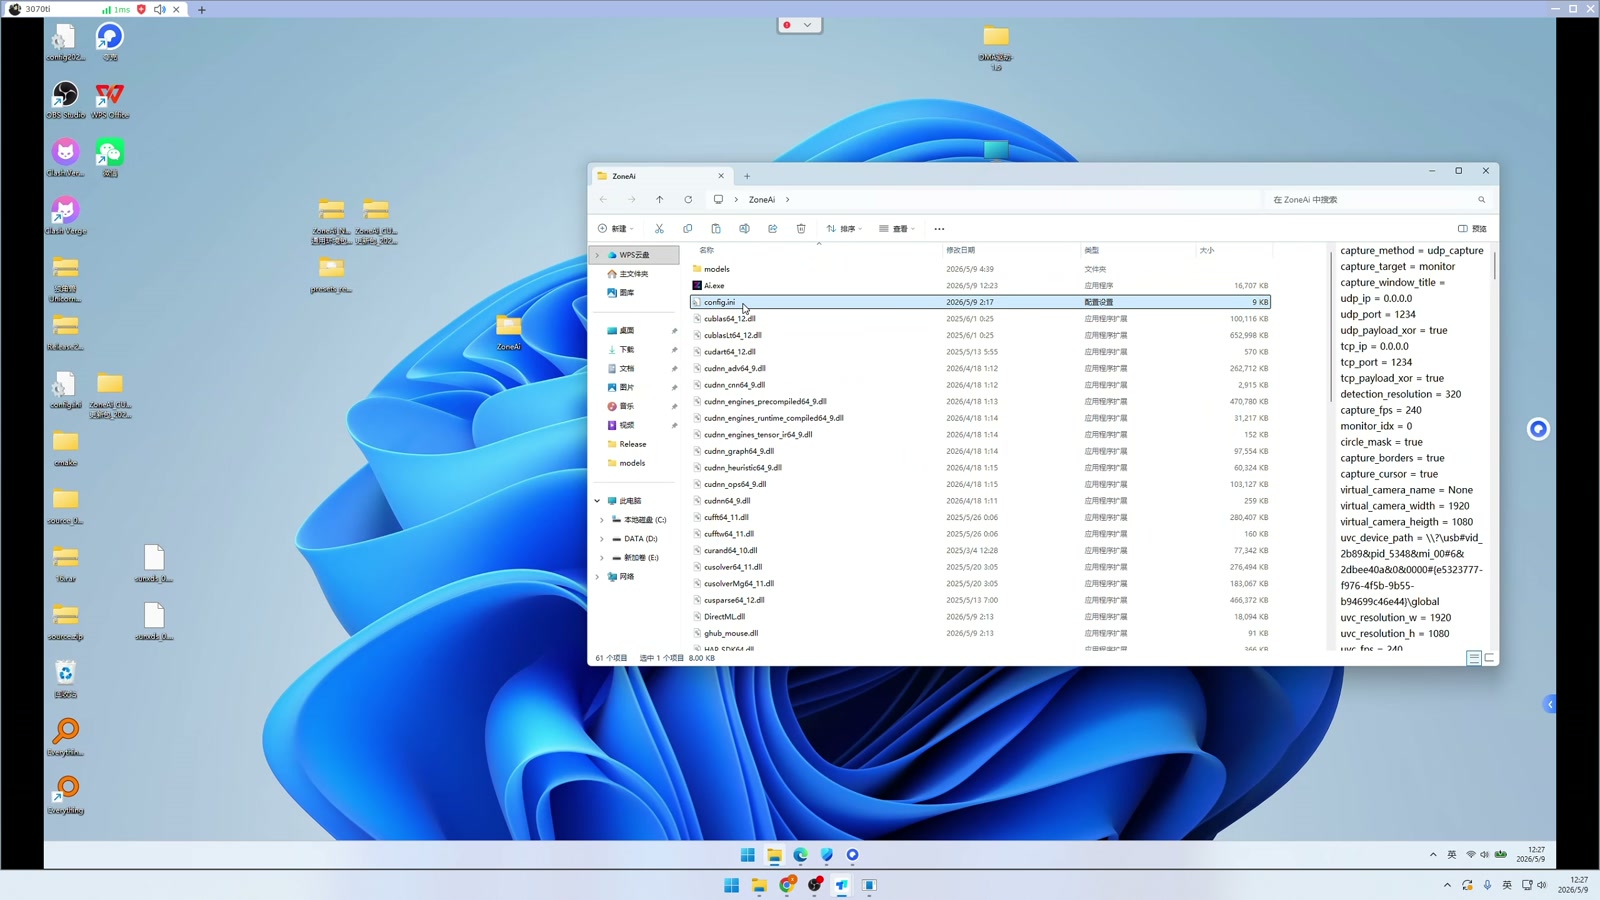The image size is (1600, 900).
Task: Click the chevron after ZoneAi in address bar
Action: click(788, 200)
